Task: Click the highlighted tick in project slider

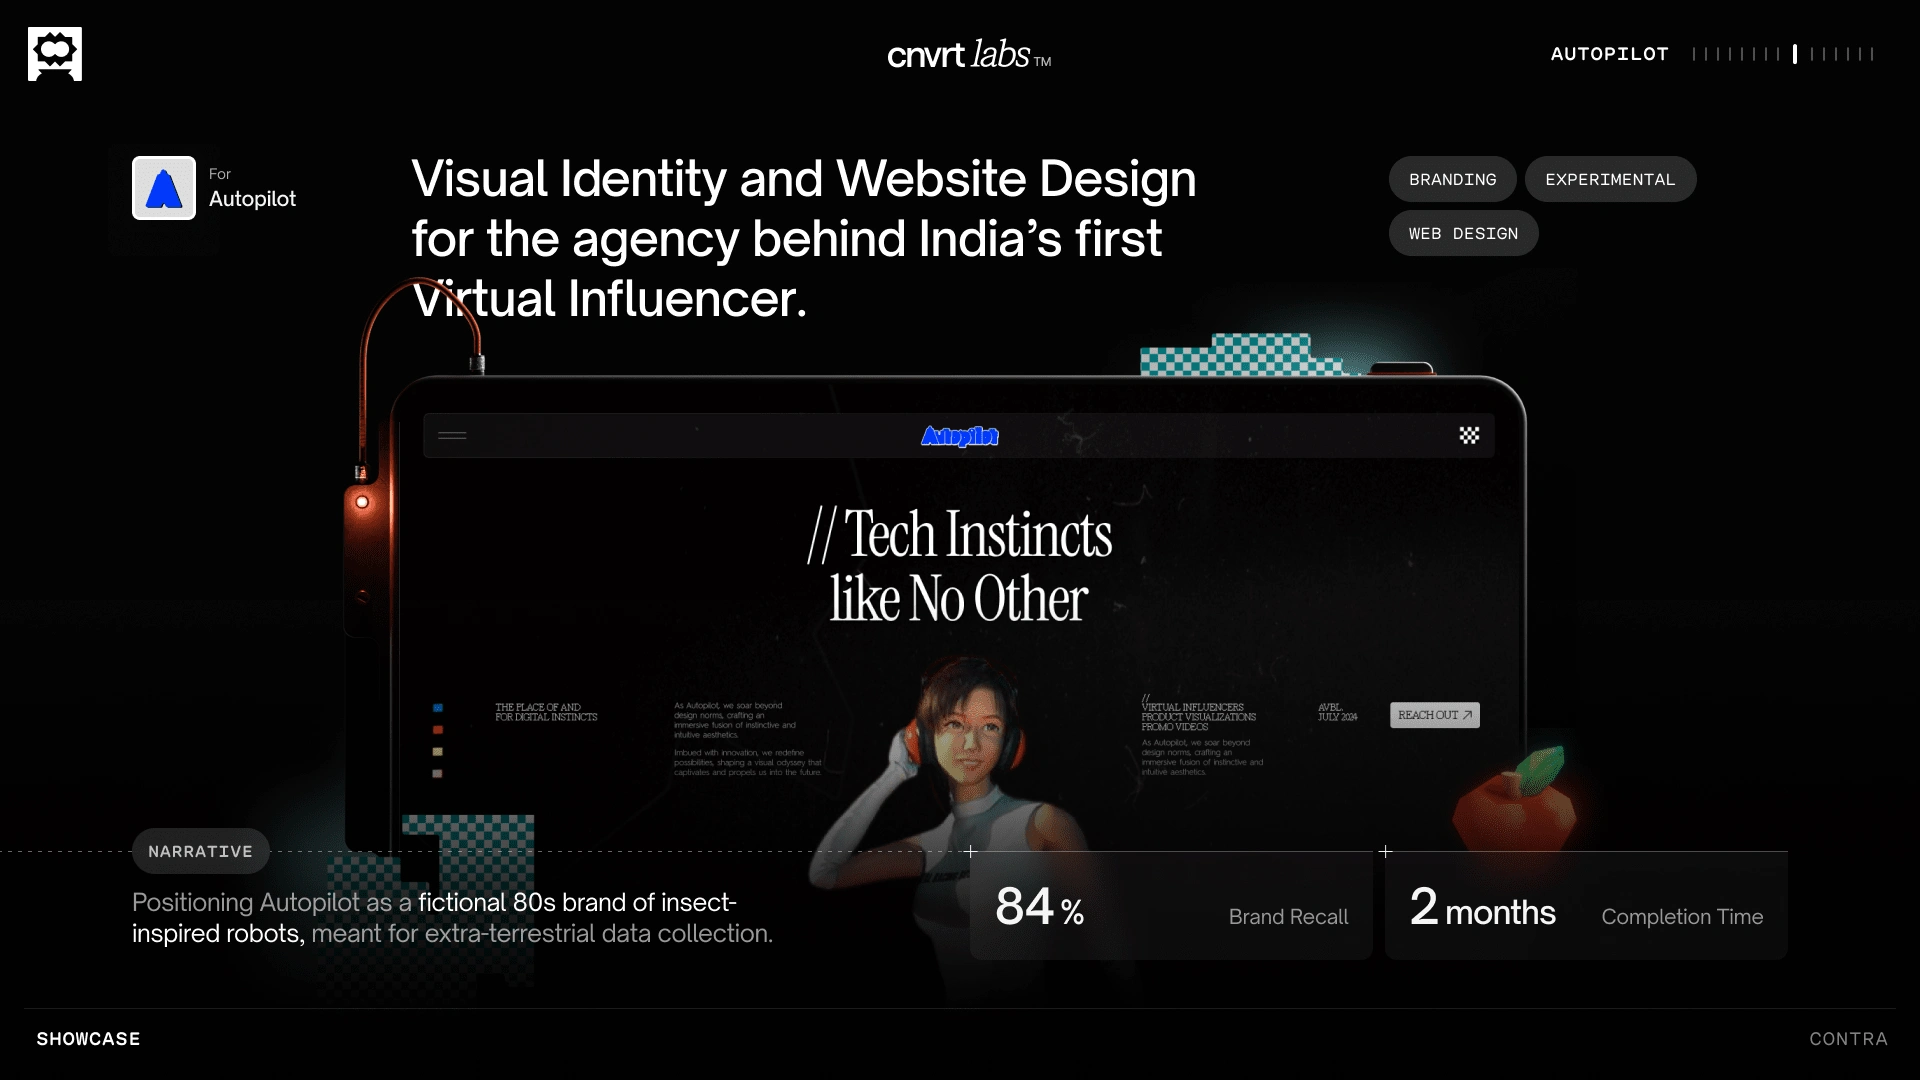Action: tap(1795, 54)
